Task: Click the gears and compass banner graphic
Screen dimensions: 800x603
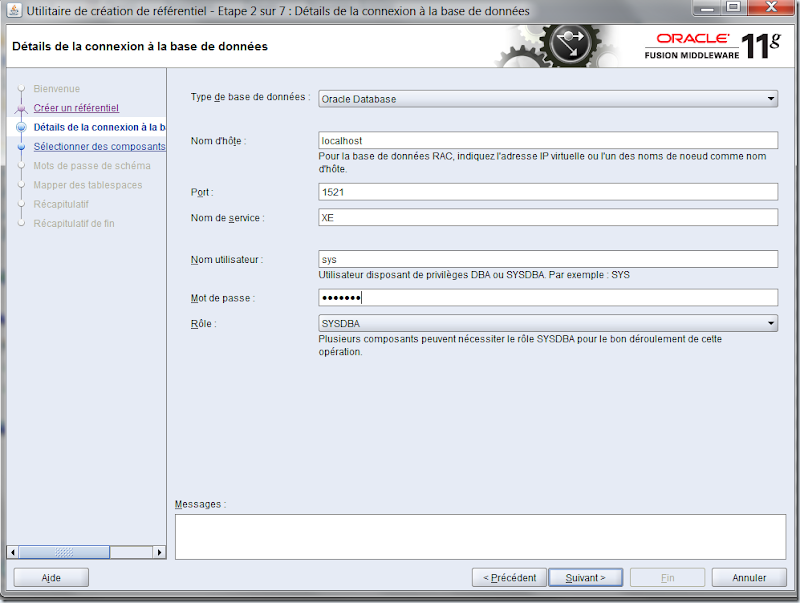Action: tap(556, 46)
